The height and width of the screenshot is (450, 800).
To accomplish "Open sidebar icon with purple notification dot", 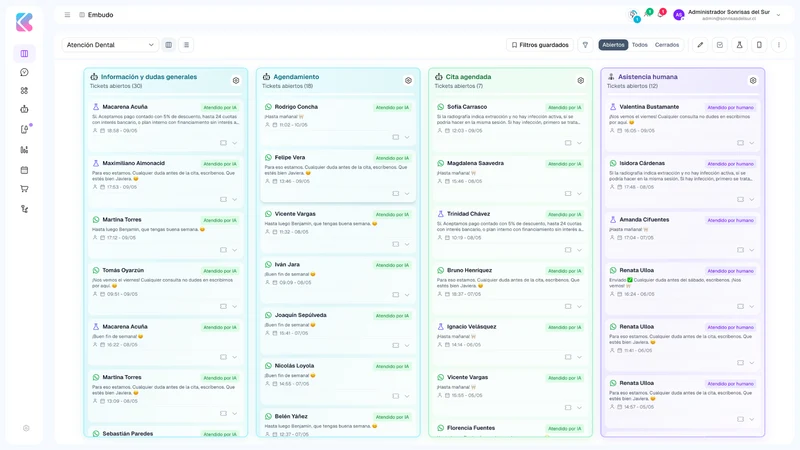I will point(25,129).
